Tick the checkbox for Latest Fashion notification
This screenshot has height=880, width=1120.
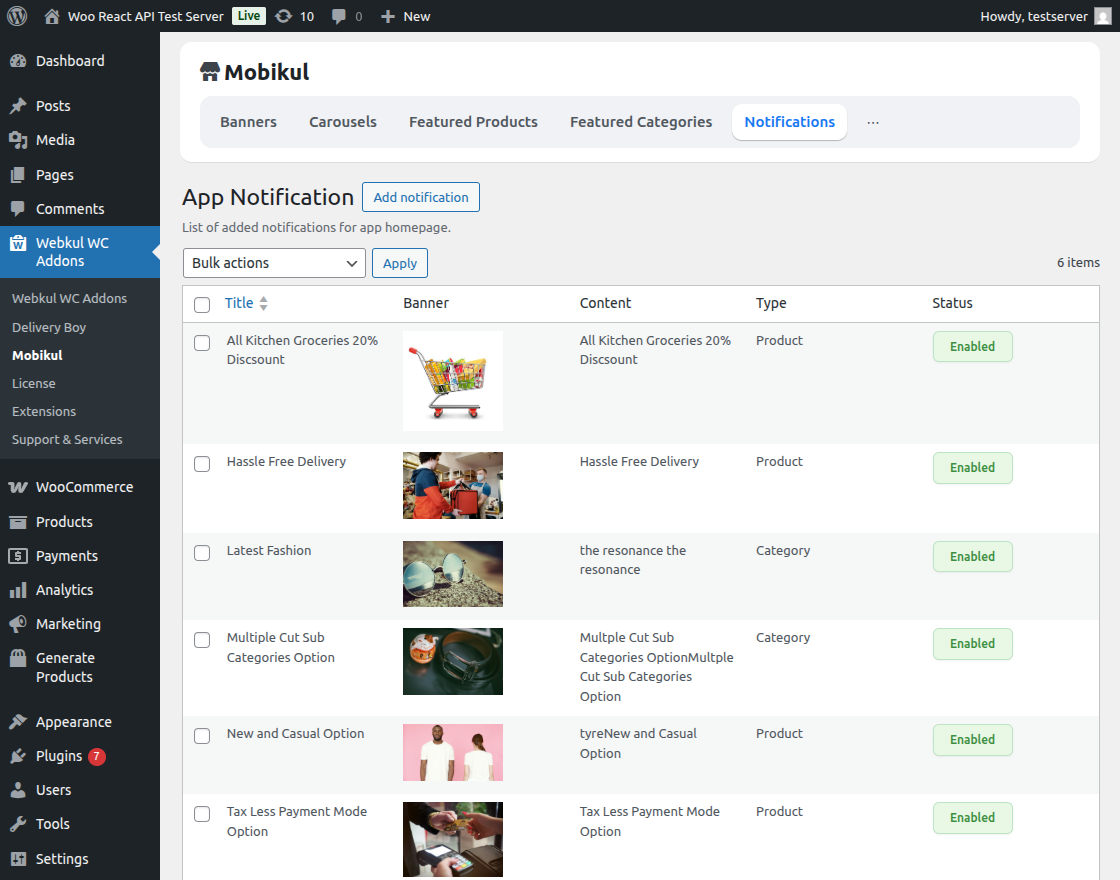[202, 553]
